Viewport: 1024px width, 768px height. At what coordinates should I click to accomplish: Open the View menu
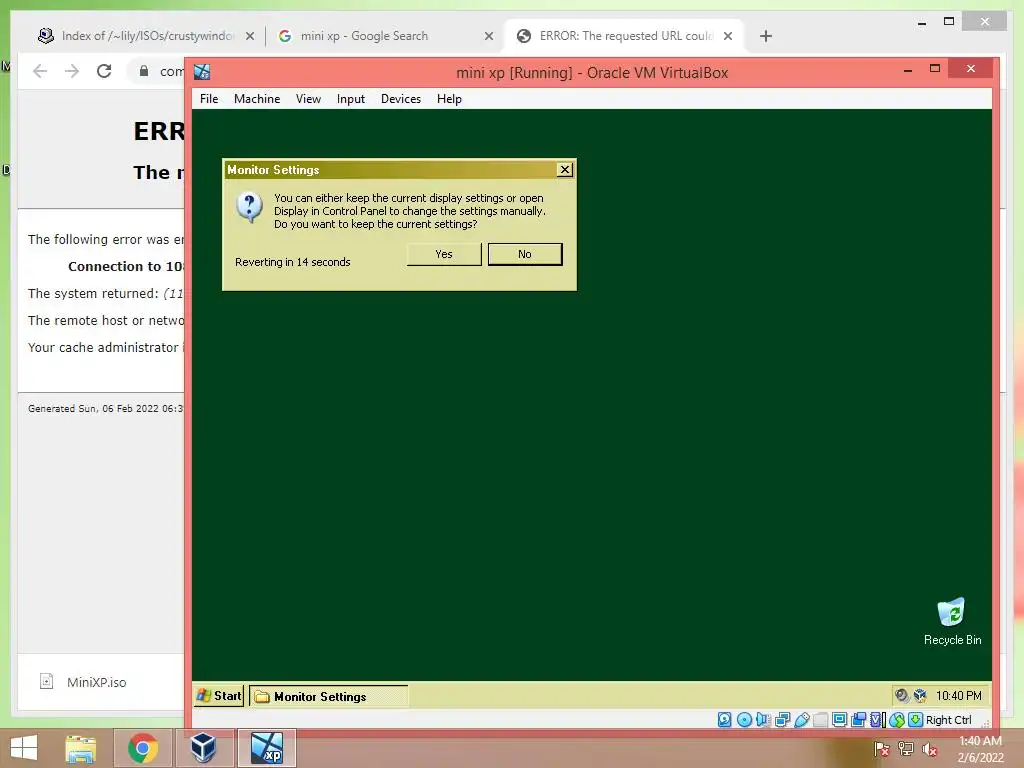pyautogui.click(x=308, y=99)
